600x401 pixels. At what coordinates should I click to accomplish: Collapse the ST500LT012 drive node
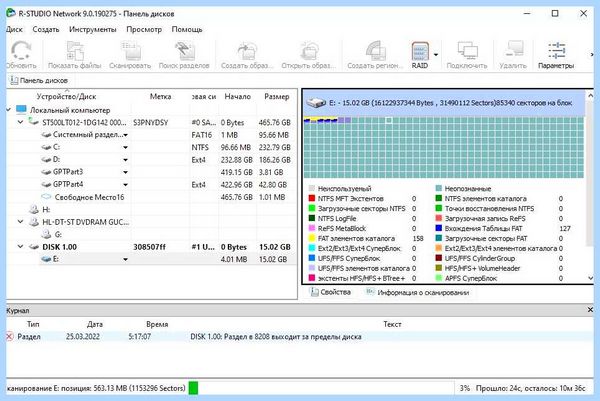point(21,122)
